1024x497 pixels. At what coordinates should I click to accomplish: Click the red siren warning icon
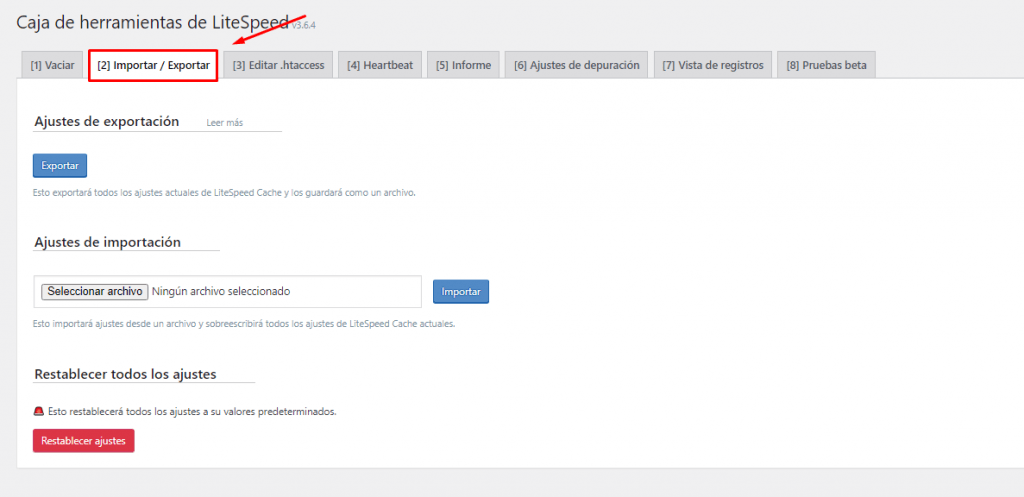[38, 412]
